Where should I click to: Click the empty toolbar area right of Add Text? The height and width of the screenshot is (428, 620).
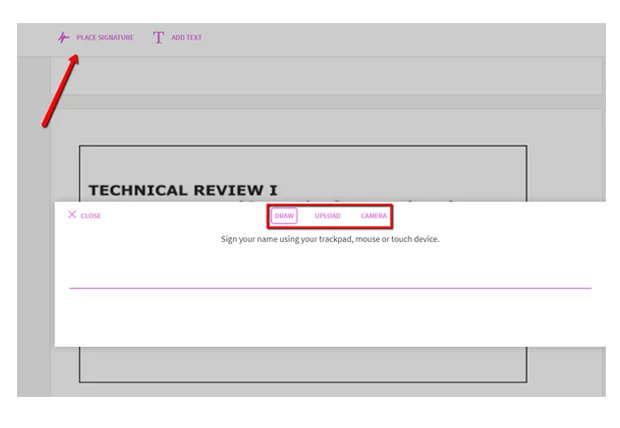coord(403,39)
